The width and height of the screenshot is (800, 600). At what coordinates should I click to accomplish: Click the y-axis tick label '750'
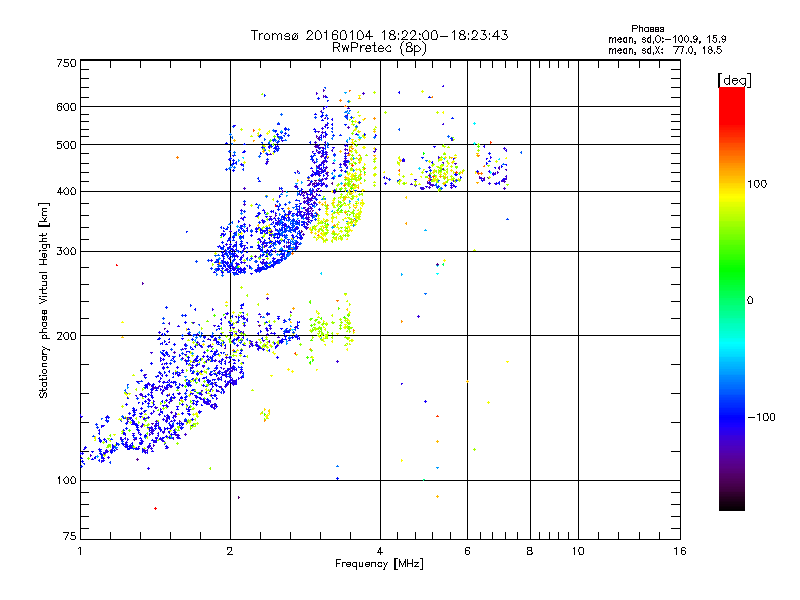pos(66,63)
